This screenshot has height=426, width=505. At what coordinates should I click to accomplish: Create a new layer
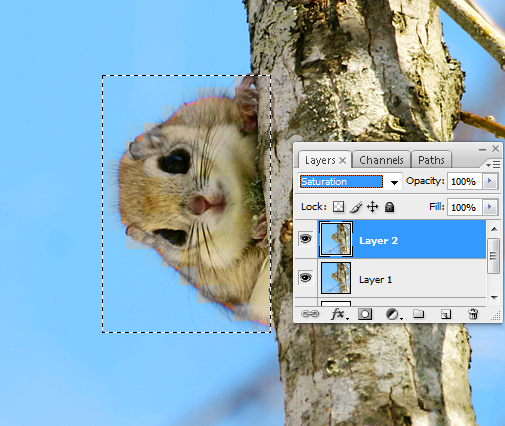tap(446, 314)
